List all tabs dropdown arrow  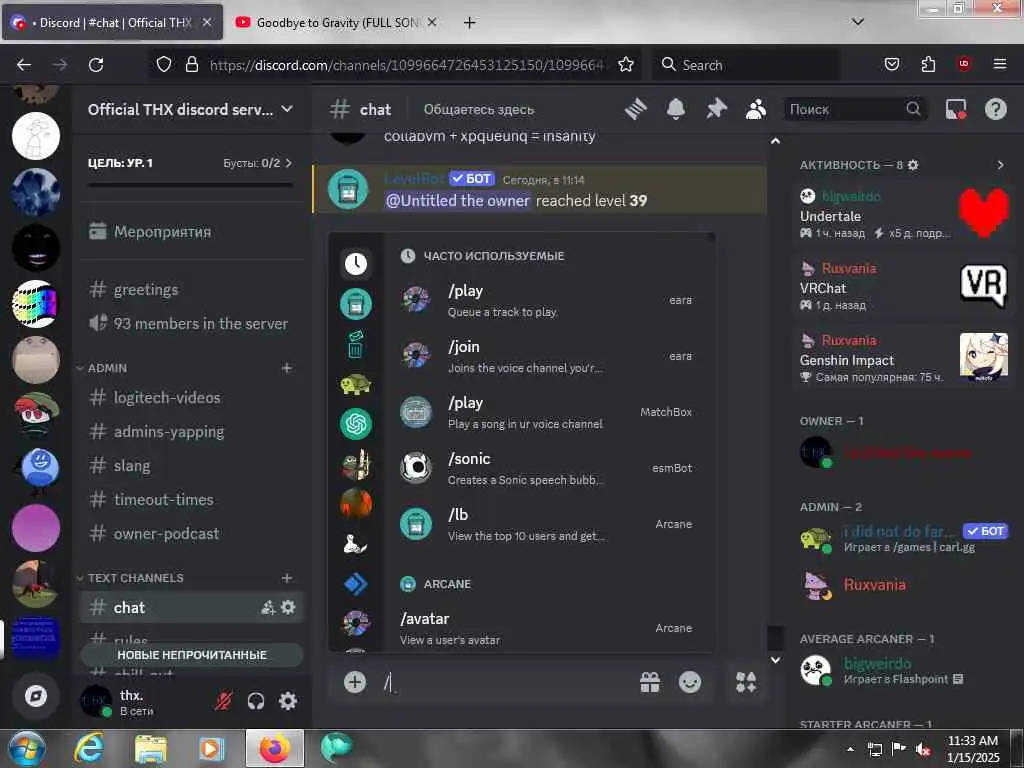click(x=858, y=22)
